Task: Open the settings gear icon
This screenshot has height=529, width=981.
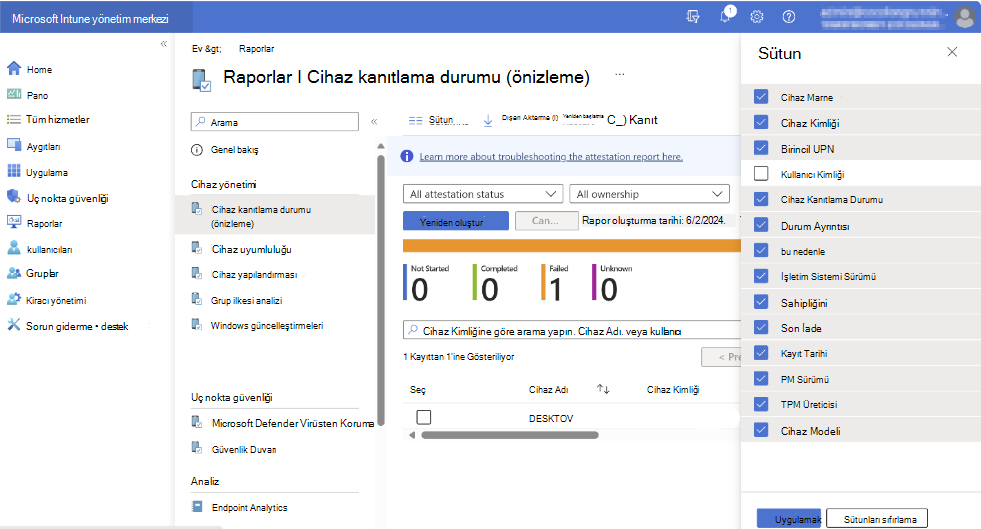Action: [x=757, y=16]
